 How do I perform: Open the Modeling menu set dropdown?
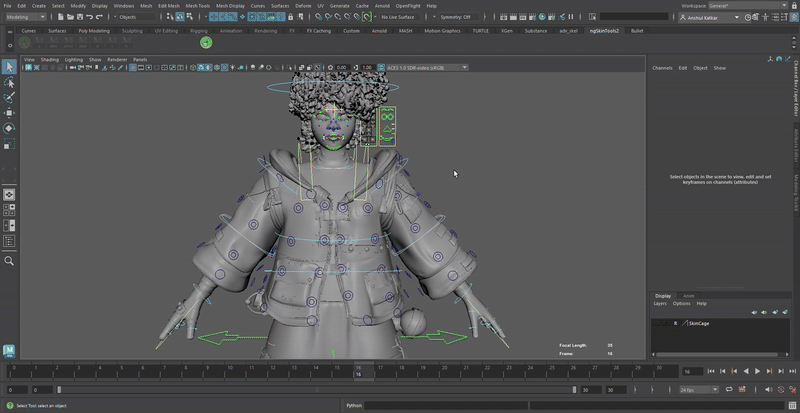tap(27, 17)
